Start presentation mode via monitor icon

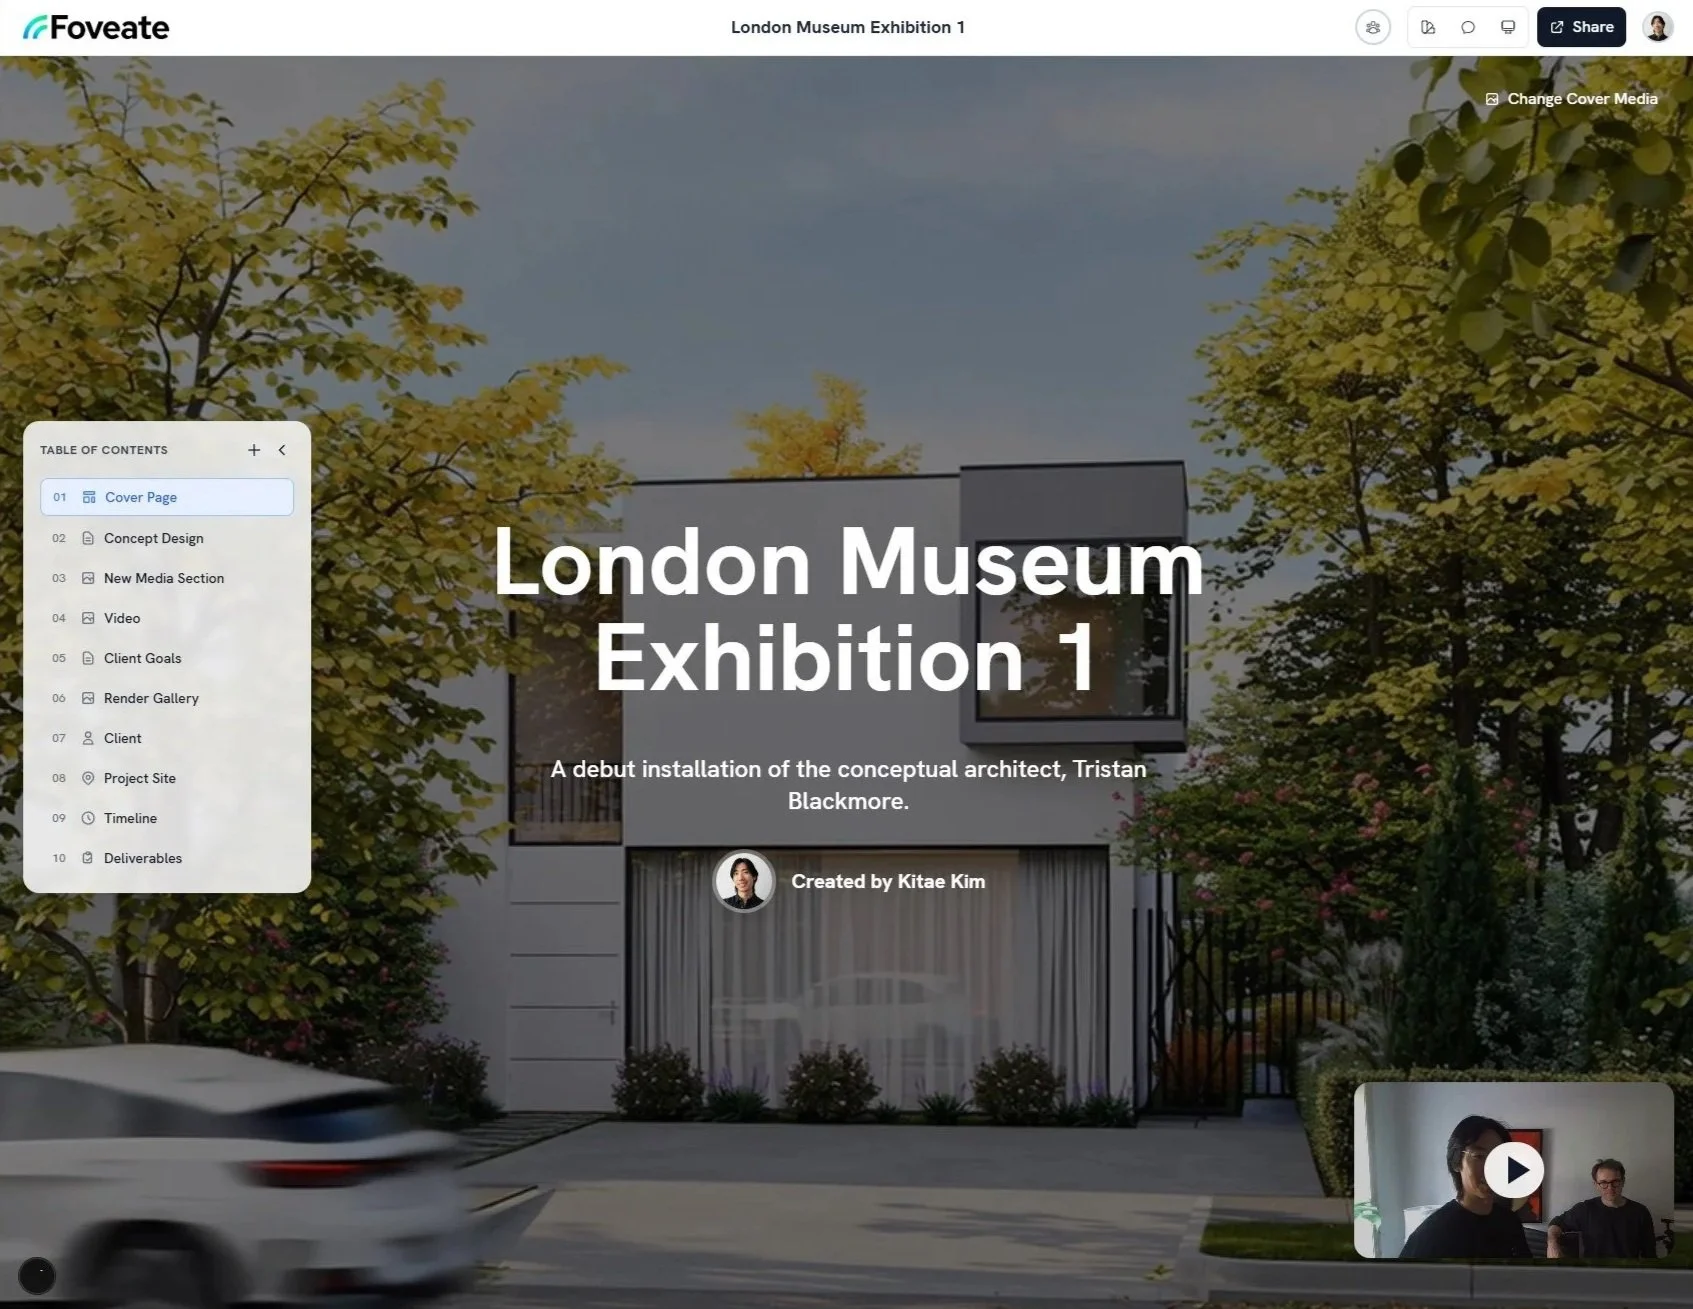pos(1508,27)
